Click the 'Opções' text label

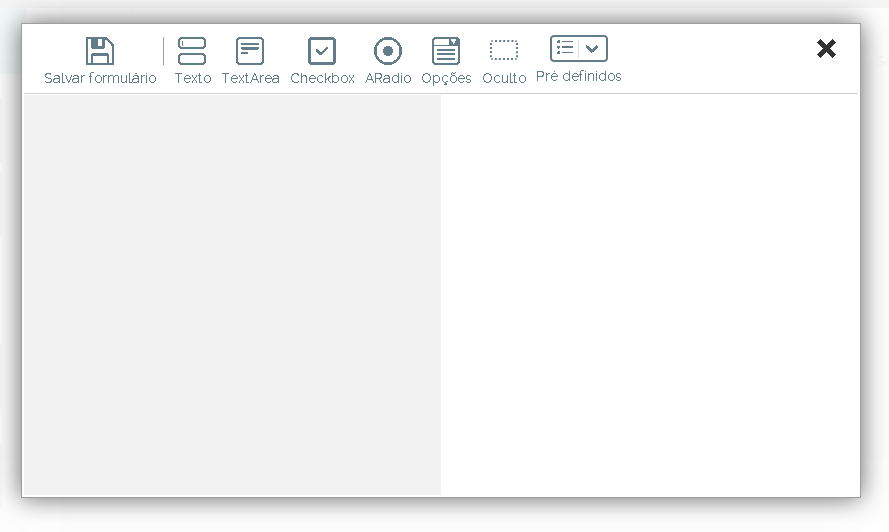point(446,78)
